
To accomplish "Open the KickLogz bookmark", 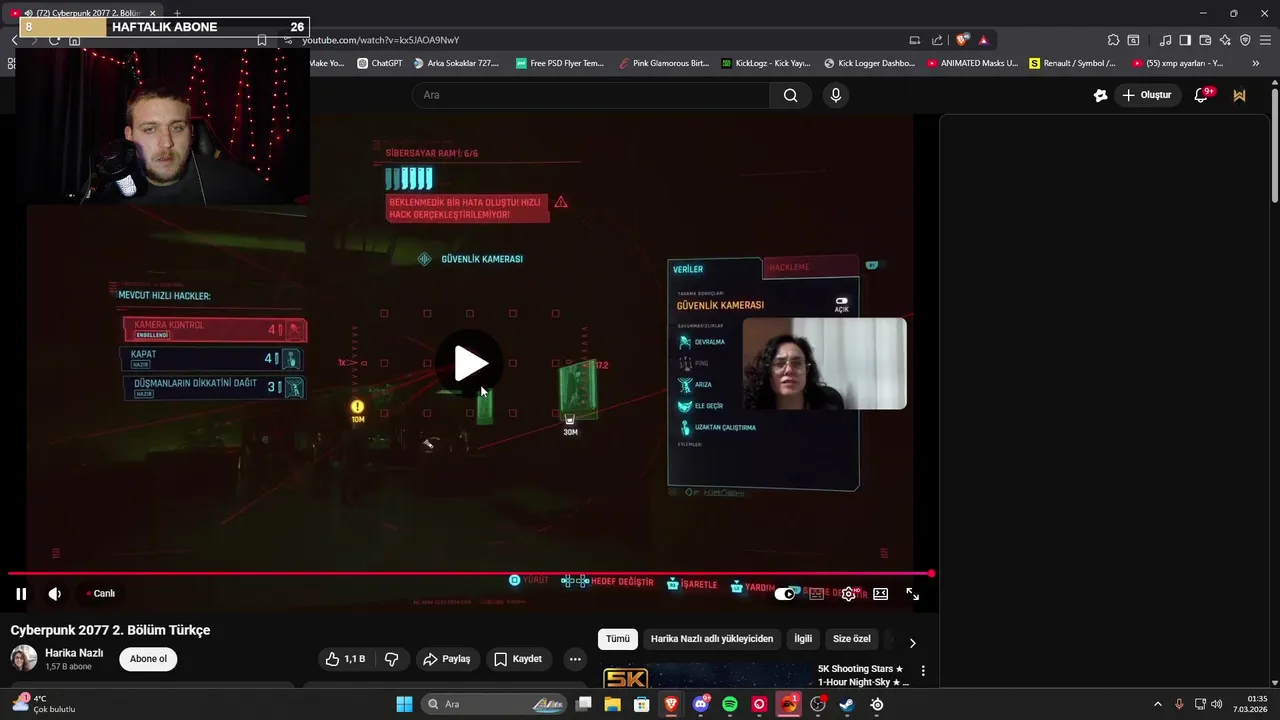I will [765, 63].
